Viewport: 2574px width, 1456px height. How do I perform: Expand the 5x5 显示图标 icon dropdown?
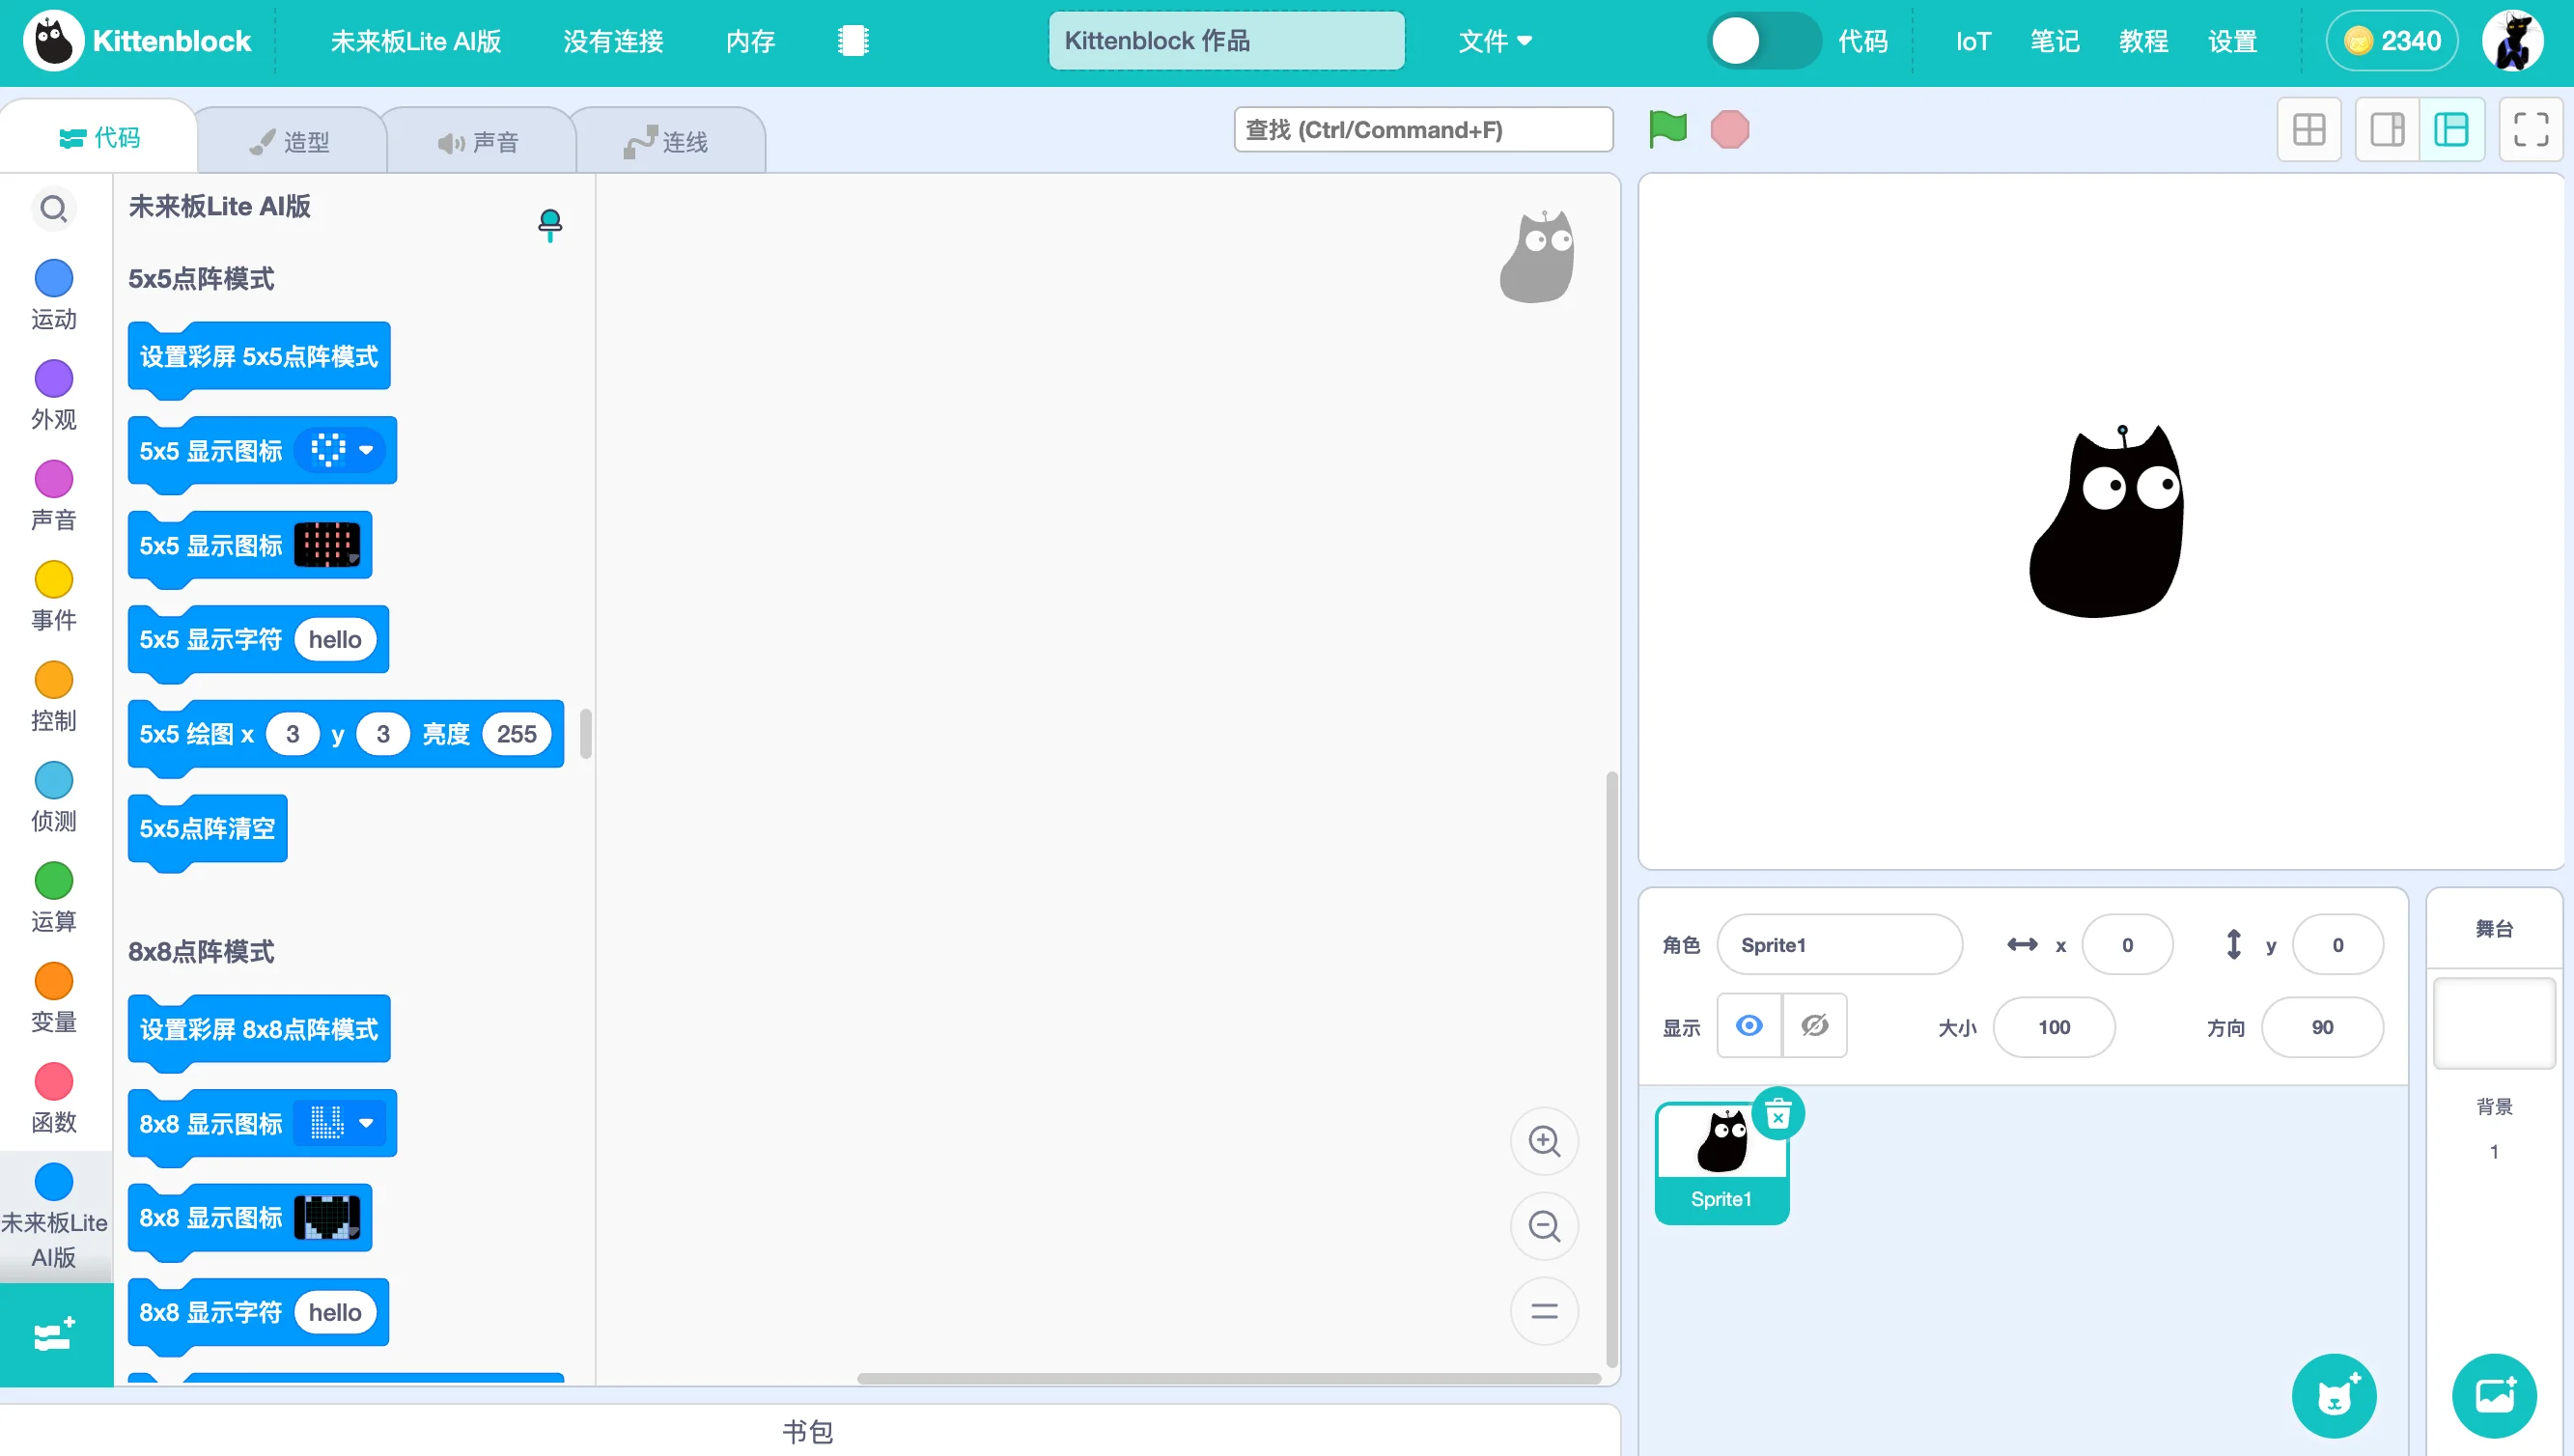(x=366, y=450)
